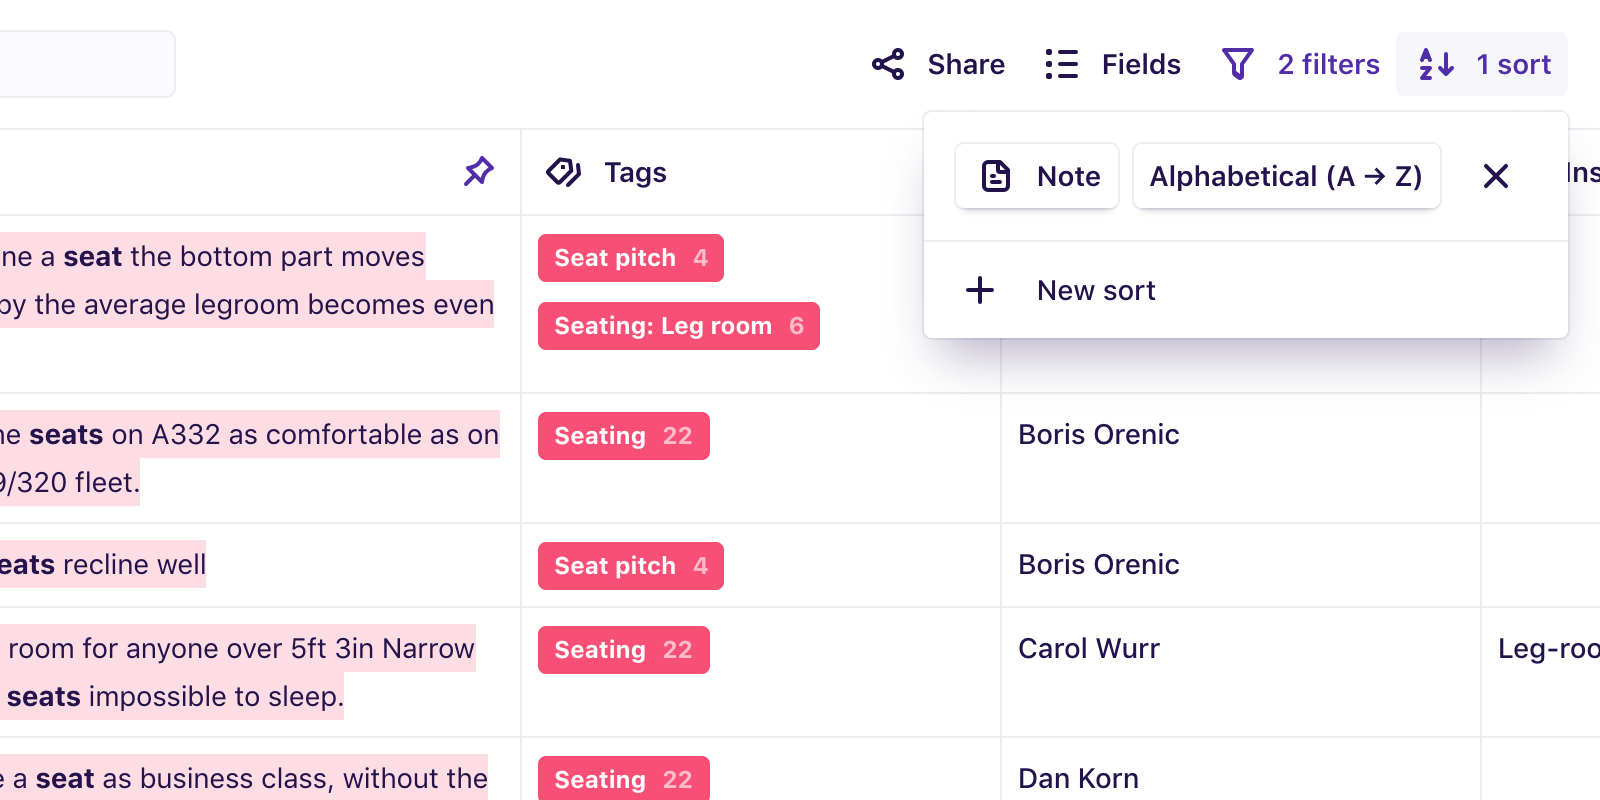The width and height of the screenshot is (1600, 800).
Task: Select the Seating 22 tag swatch
Action: coord(623,435)
